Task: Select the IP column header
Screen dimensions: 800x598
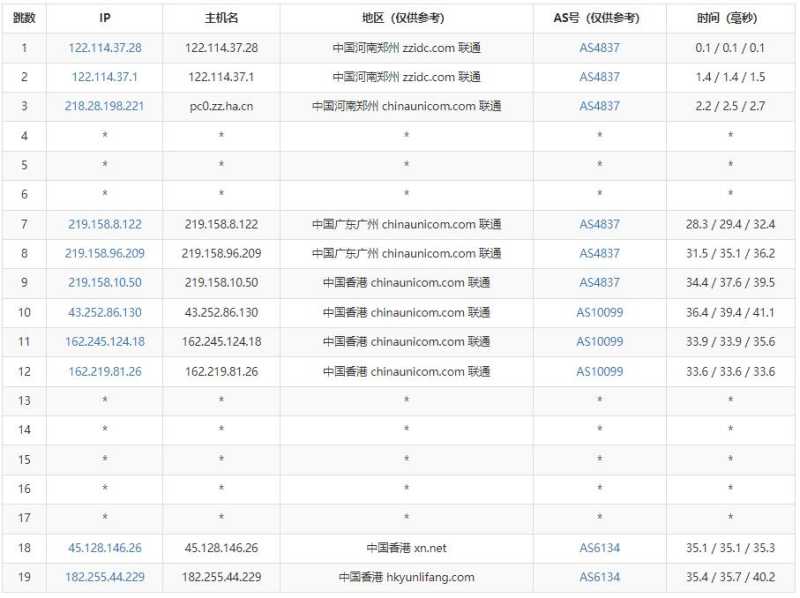Action: [x=105, y=18]
